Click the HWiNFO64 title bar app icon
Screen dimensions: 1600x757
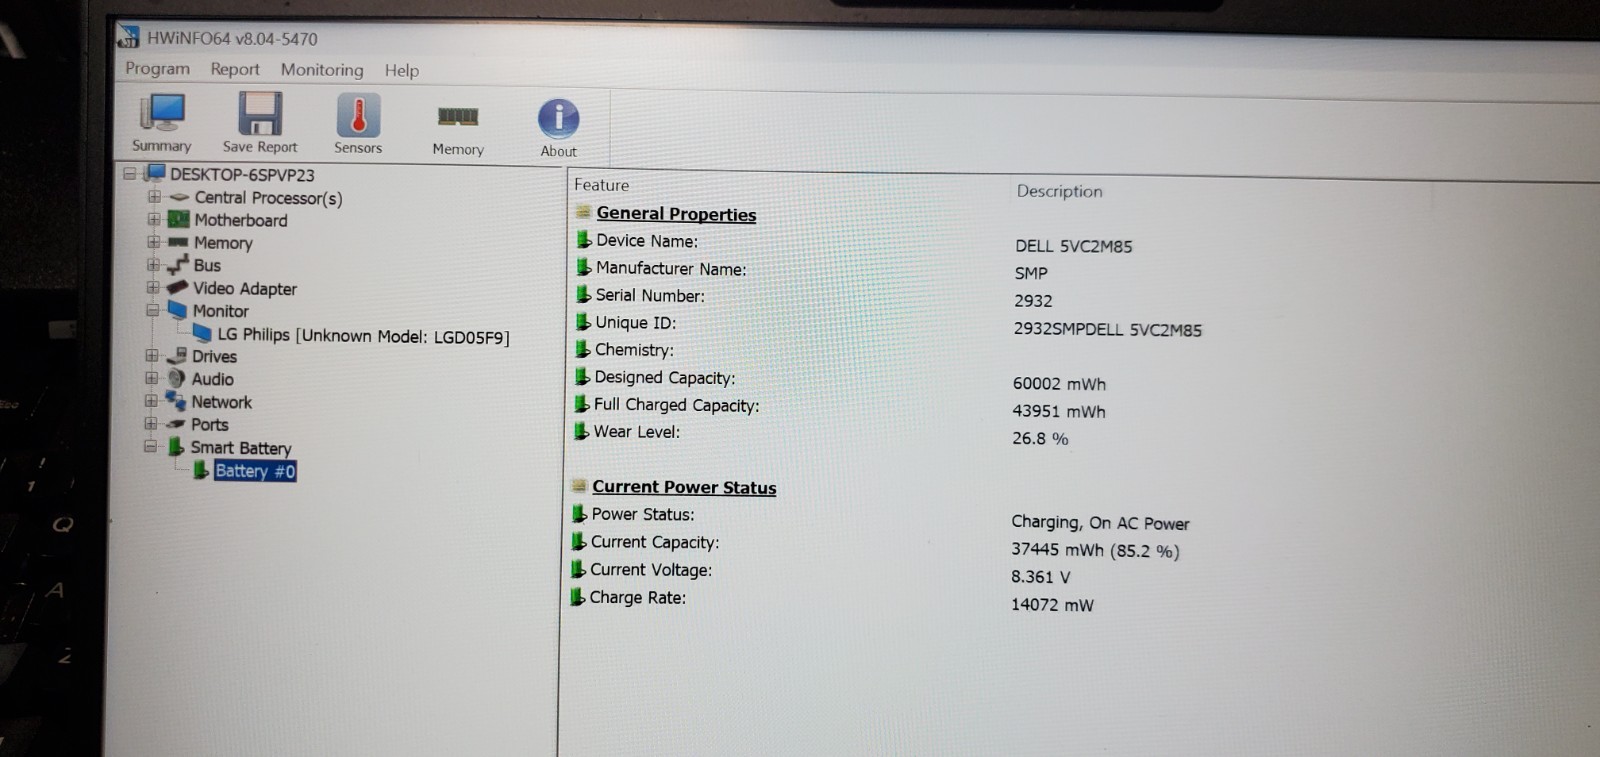click(x=128, y=37)
